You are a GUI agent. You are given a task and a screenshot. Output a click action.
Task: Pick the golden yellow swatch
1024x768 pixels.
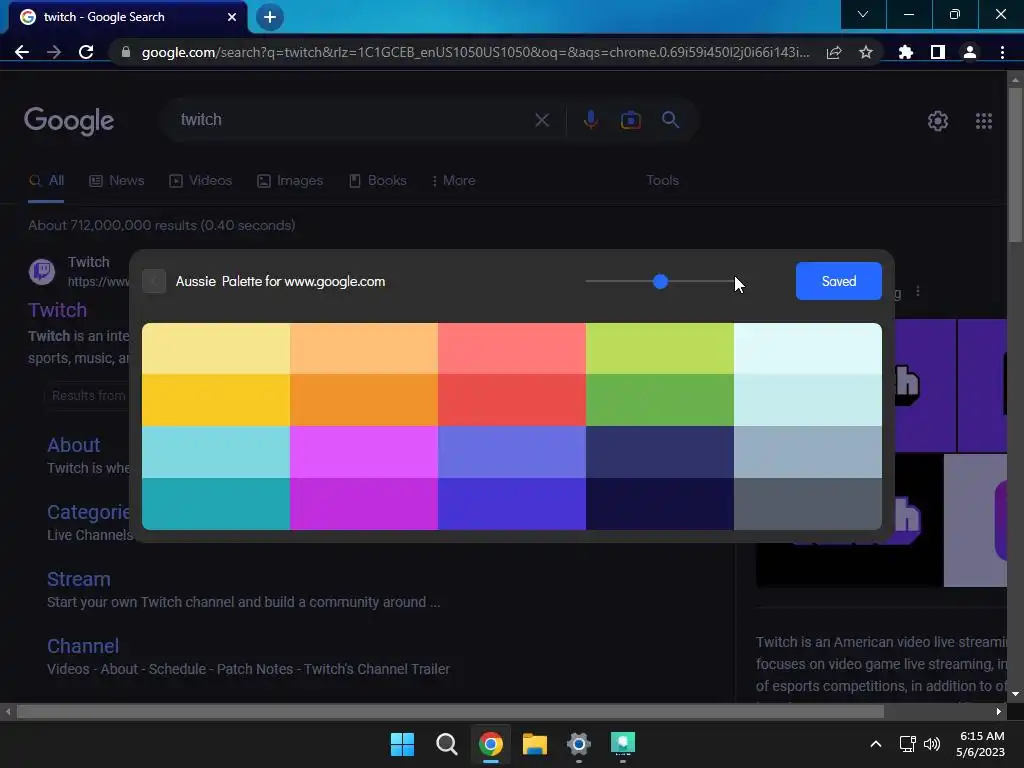tap(216, 400)
